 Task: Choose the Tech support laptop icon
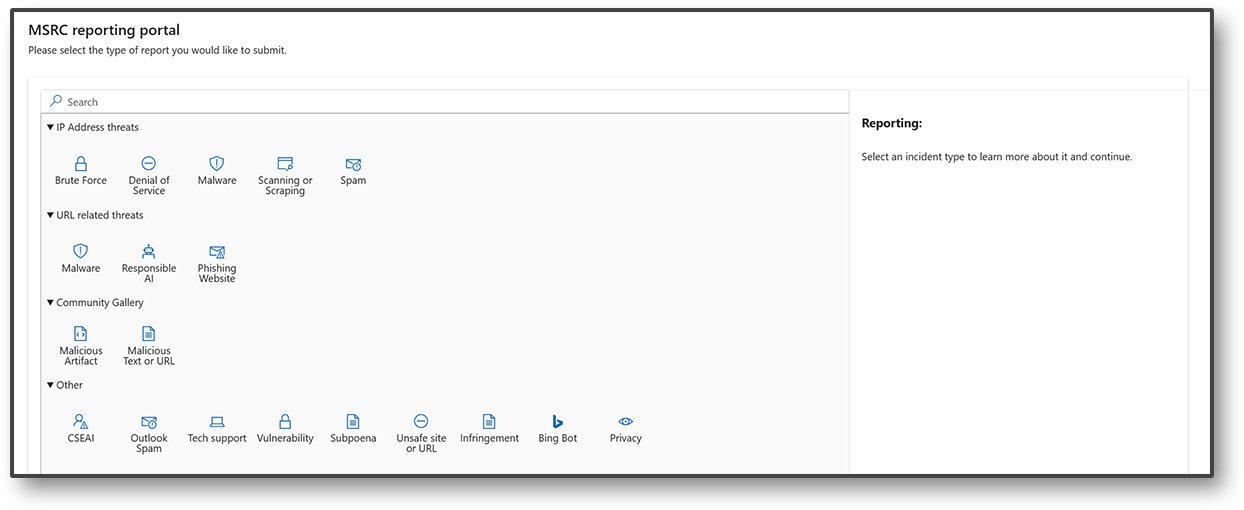[217, 422]
